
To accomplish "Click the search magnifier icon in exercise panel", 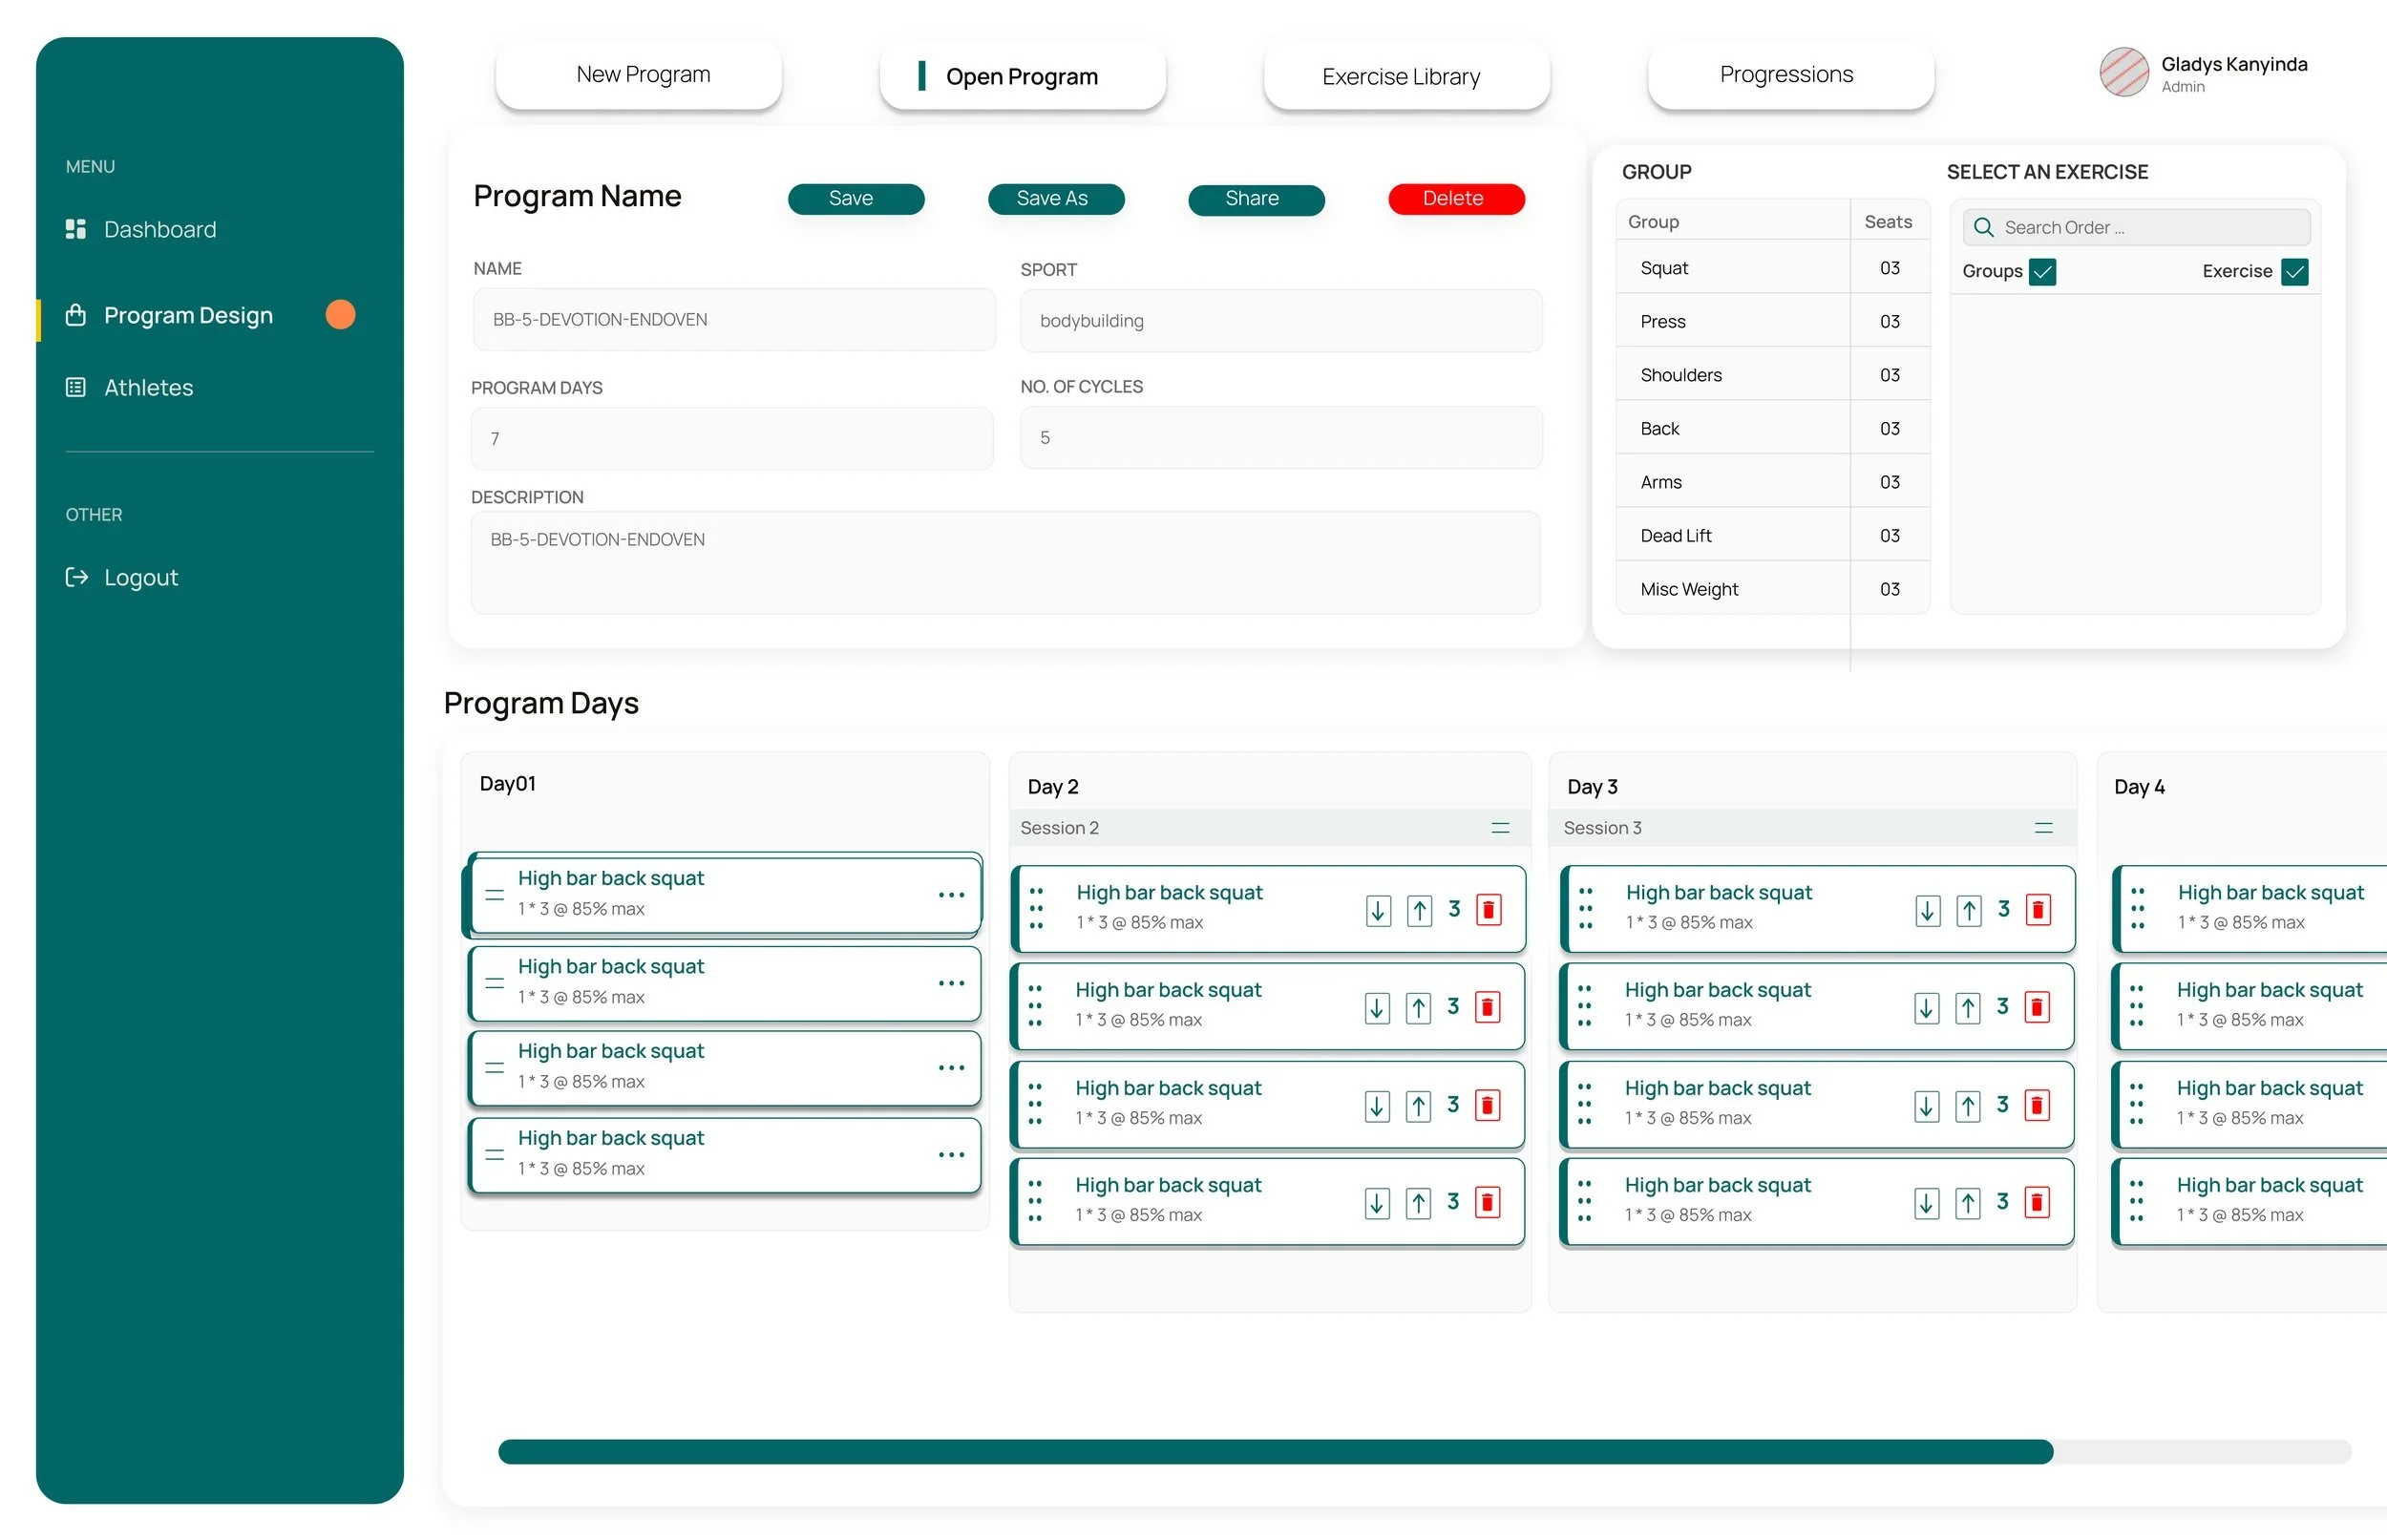I will tap(1983, 228).
